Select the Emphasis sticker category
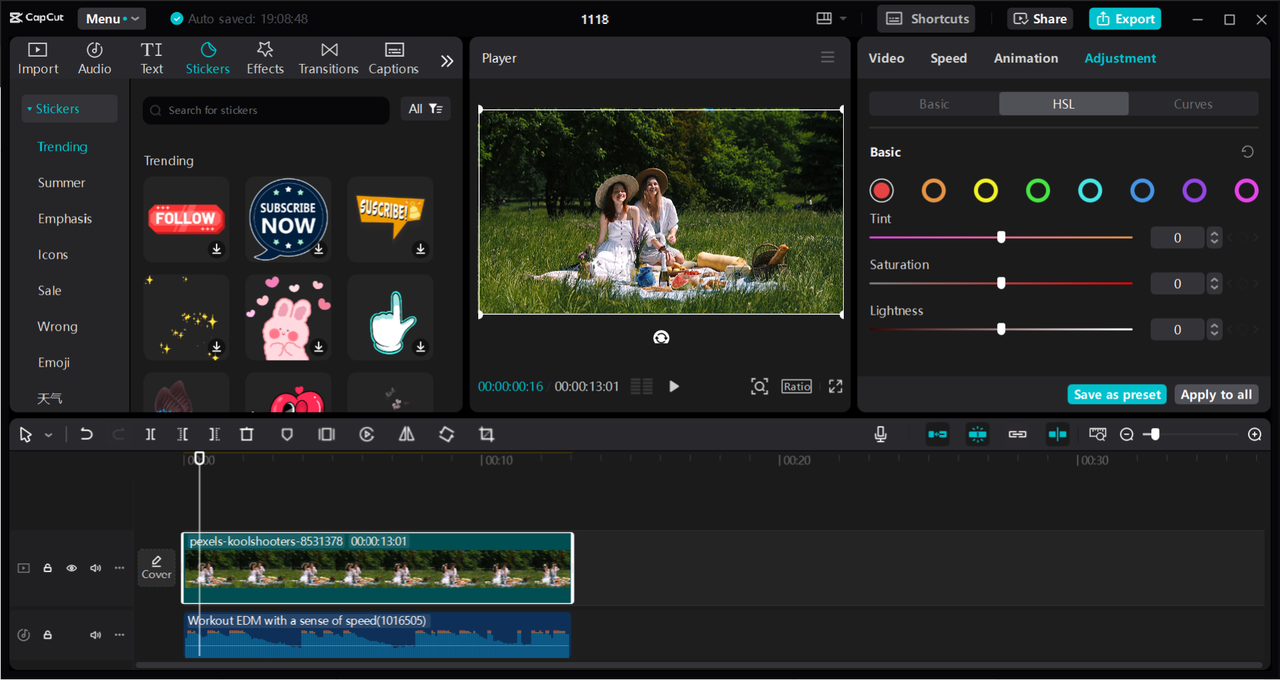1280x680 pixels. [x=65, y=219]
